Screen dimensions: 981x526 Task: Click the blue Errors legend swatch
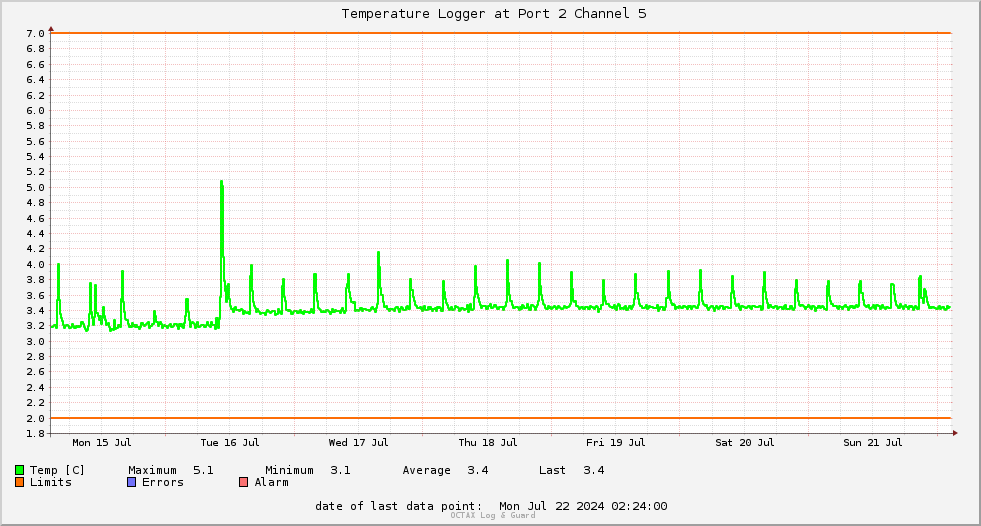coord(131,482)
